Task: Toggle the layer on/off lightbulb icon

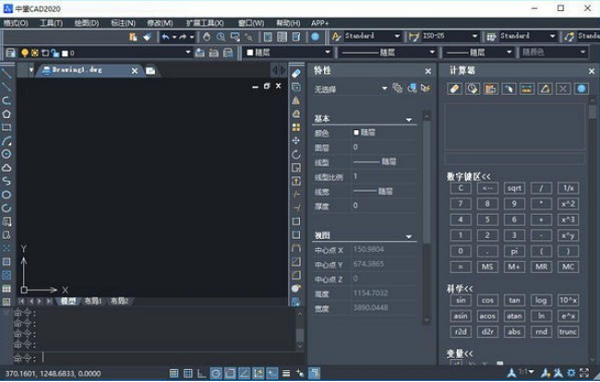Action: click(x=25, y=53)
